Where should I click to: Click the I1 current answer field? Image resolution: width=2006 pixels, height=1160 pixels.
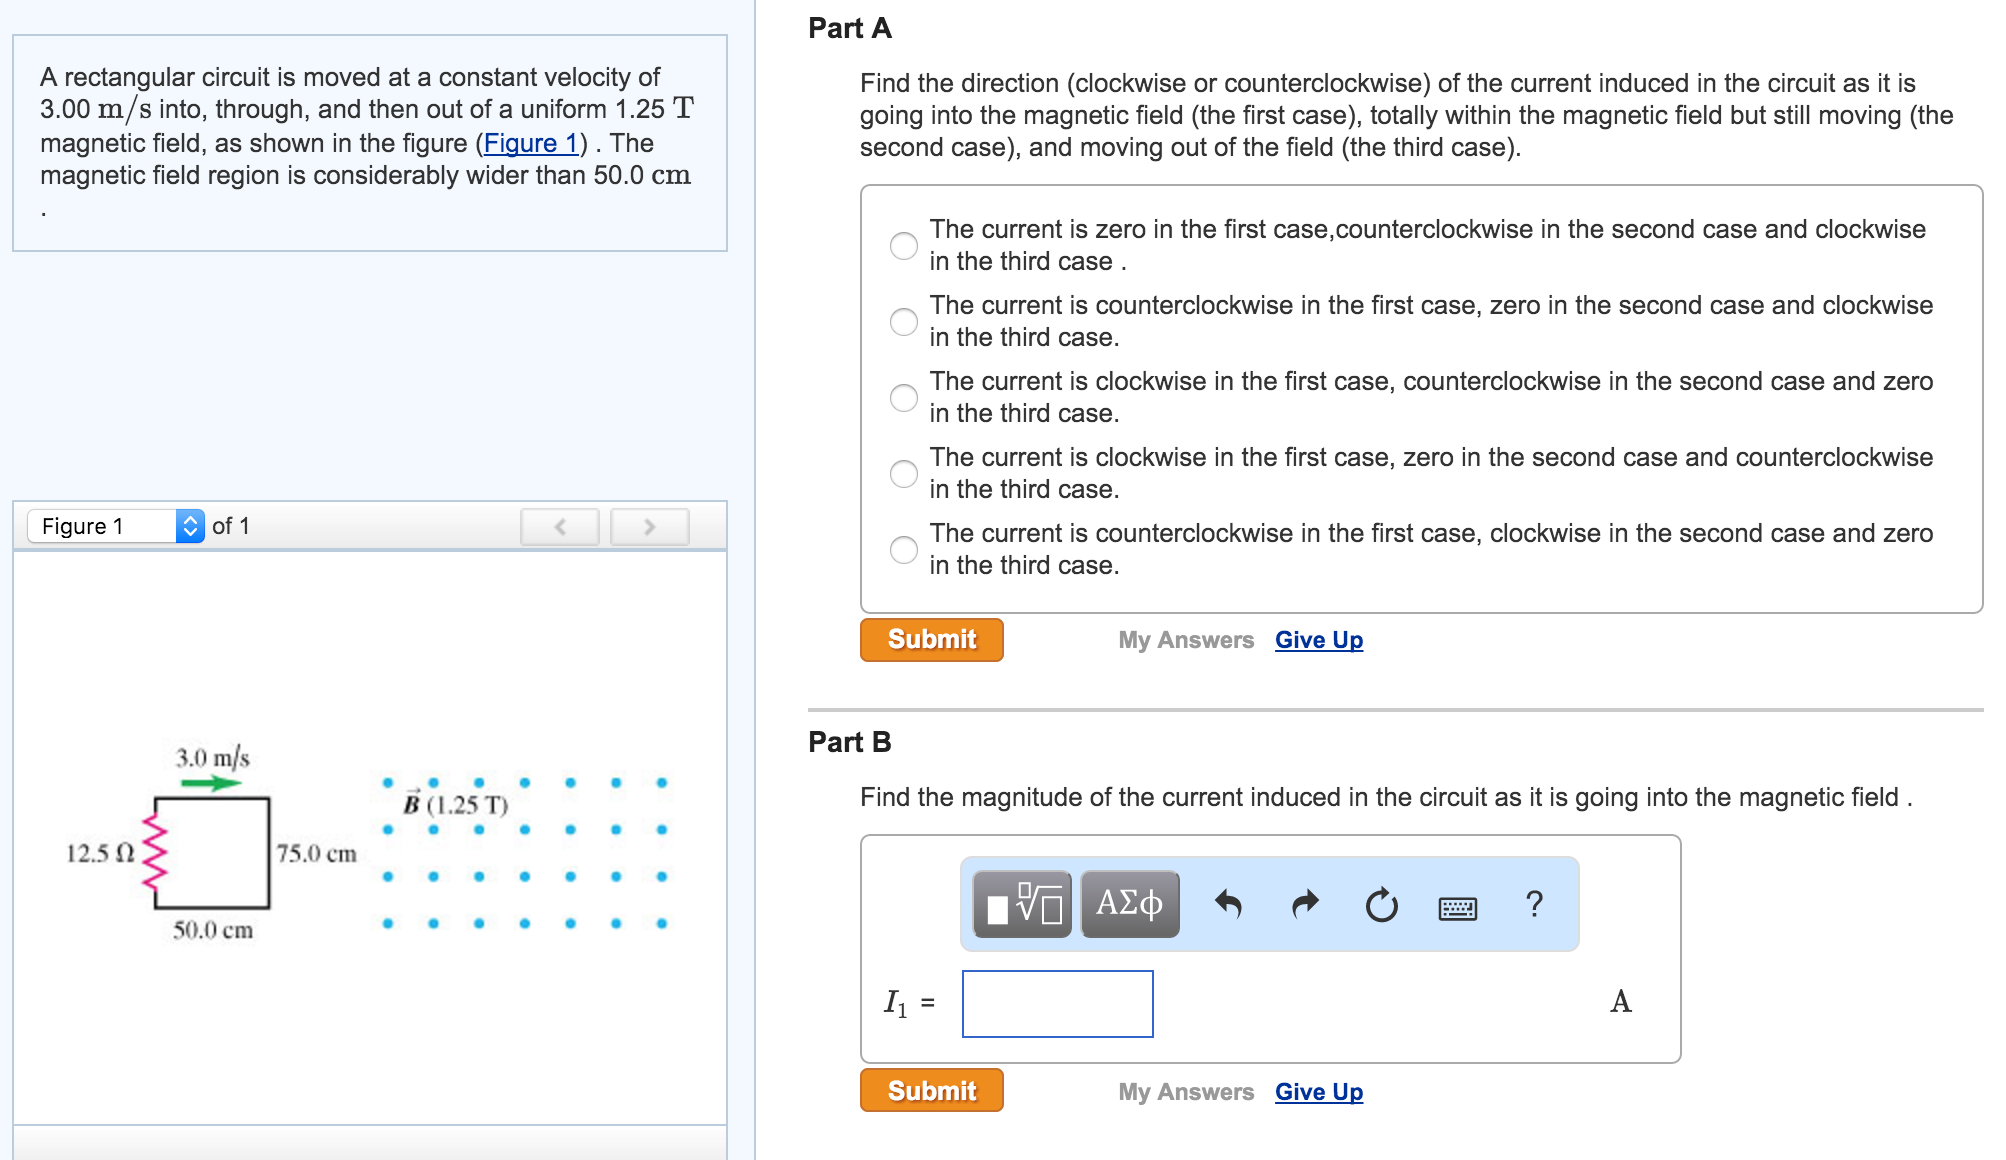pos(1057,1004)
